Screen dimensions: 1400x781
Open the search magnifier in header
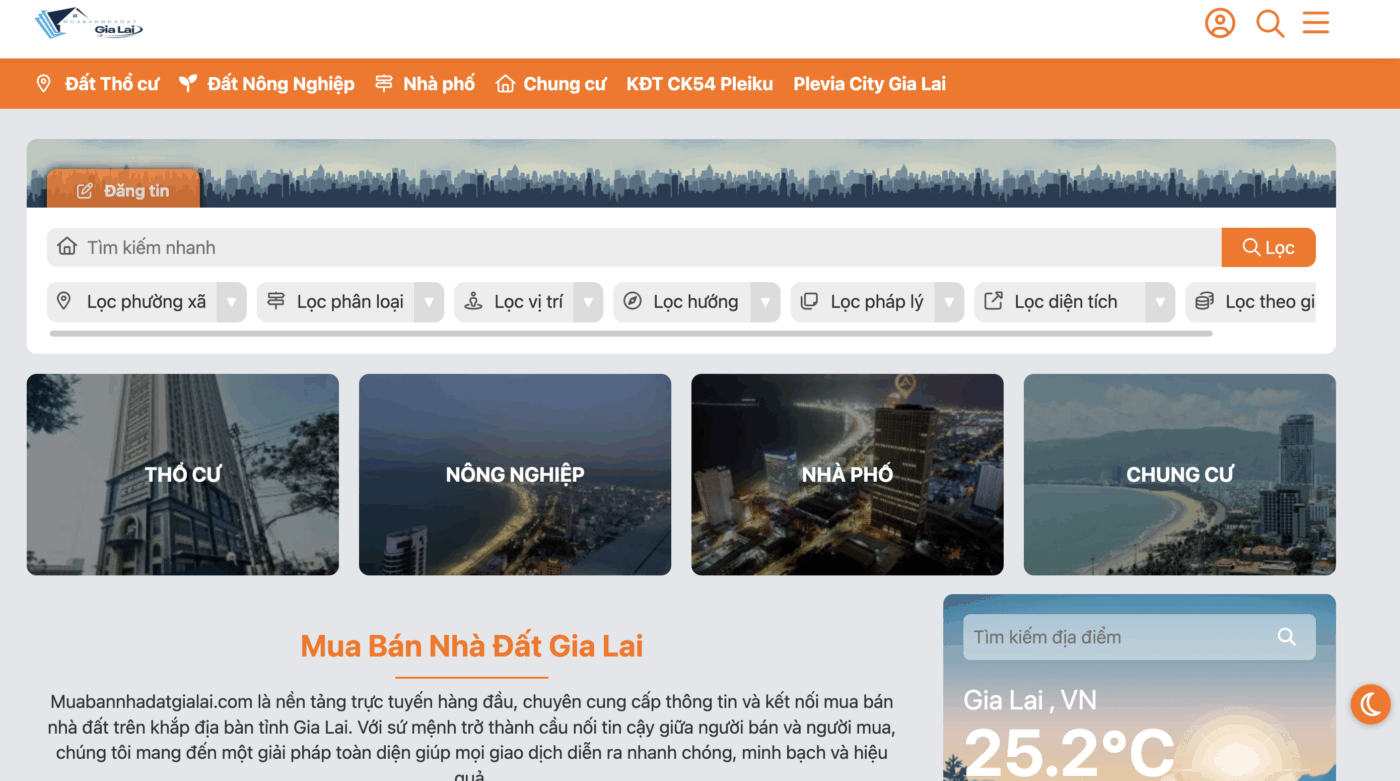click(x=1270, y=23)
